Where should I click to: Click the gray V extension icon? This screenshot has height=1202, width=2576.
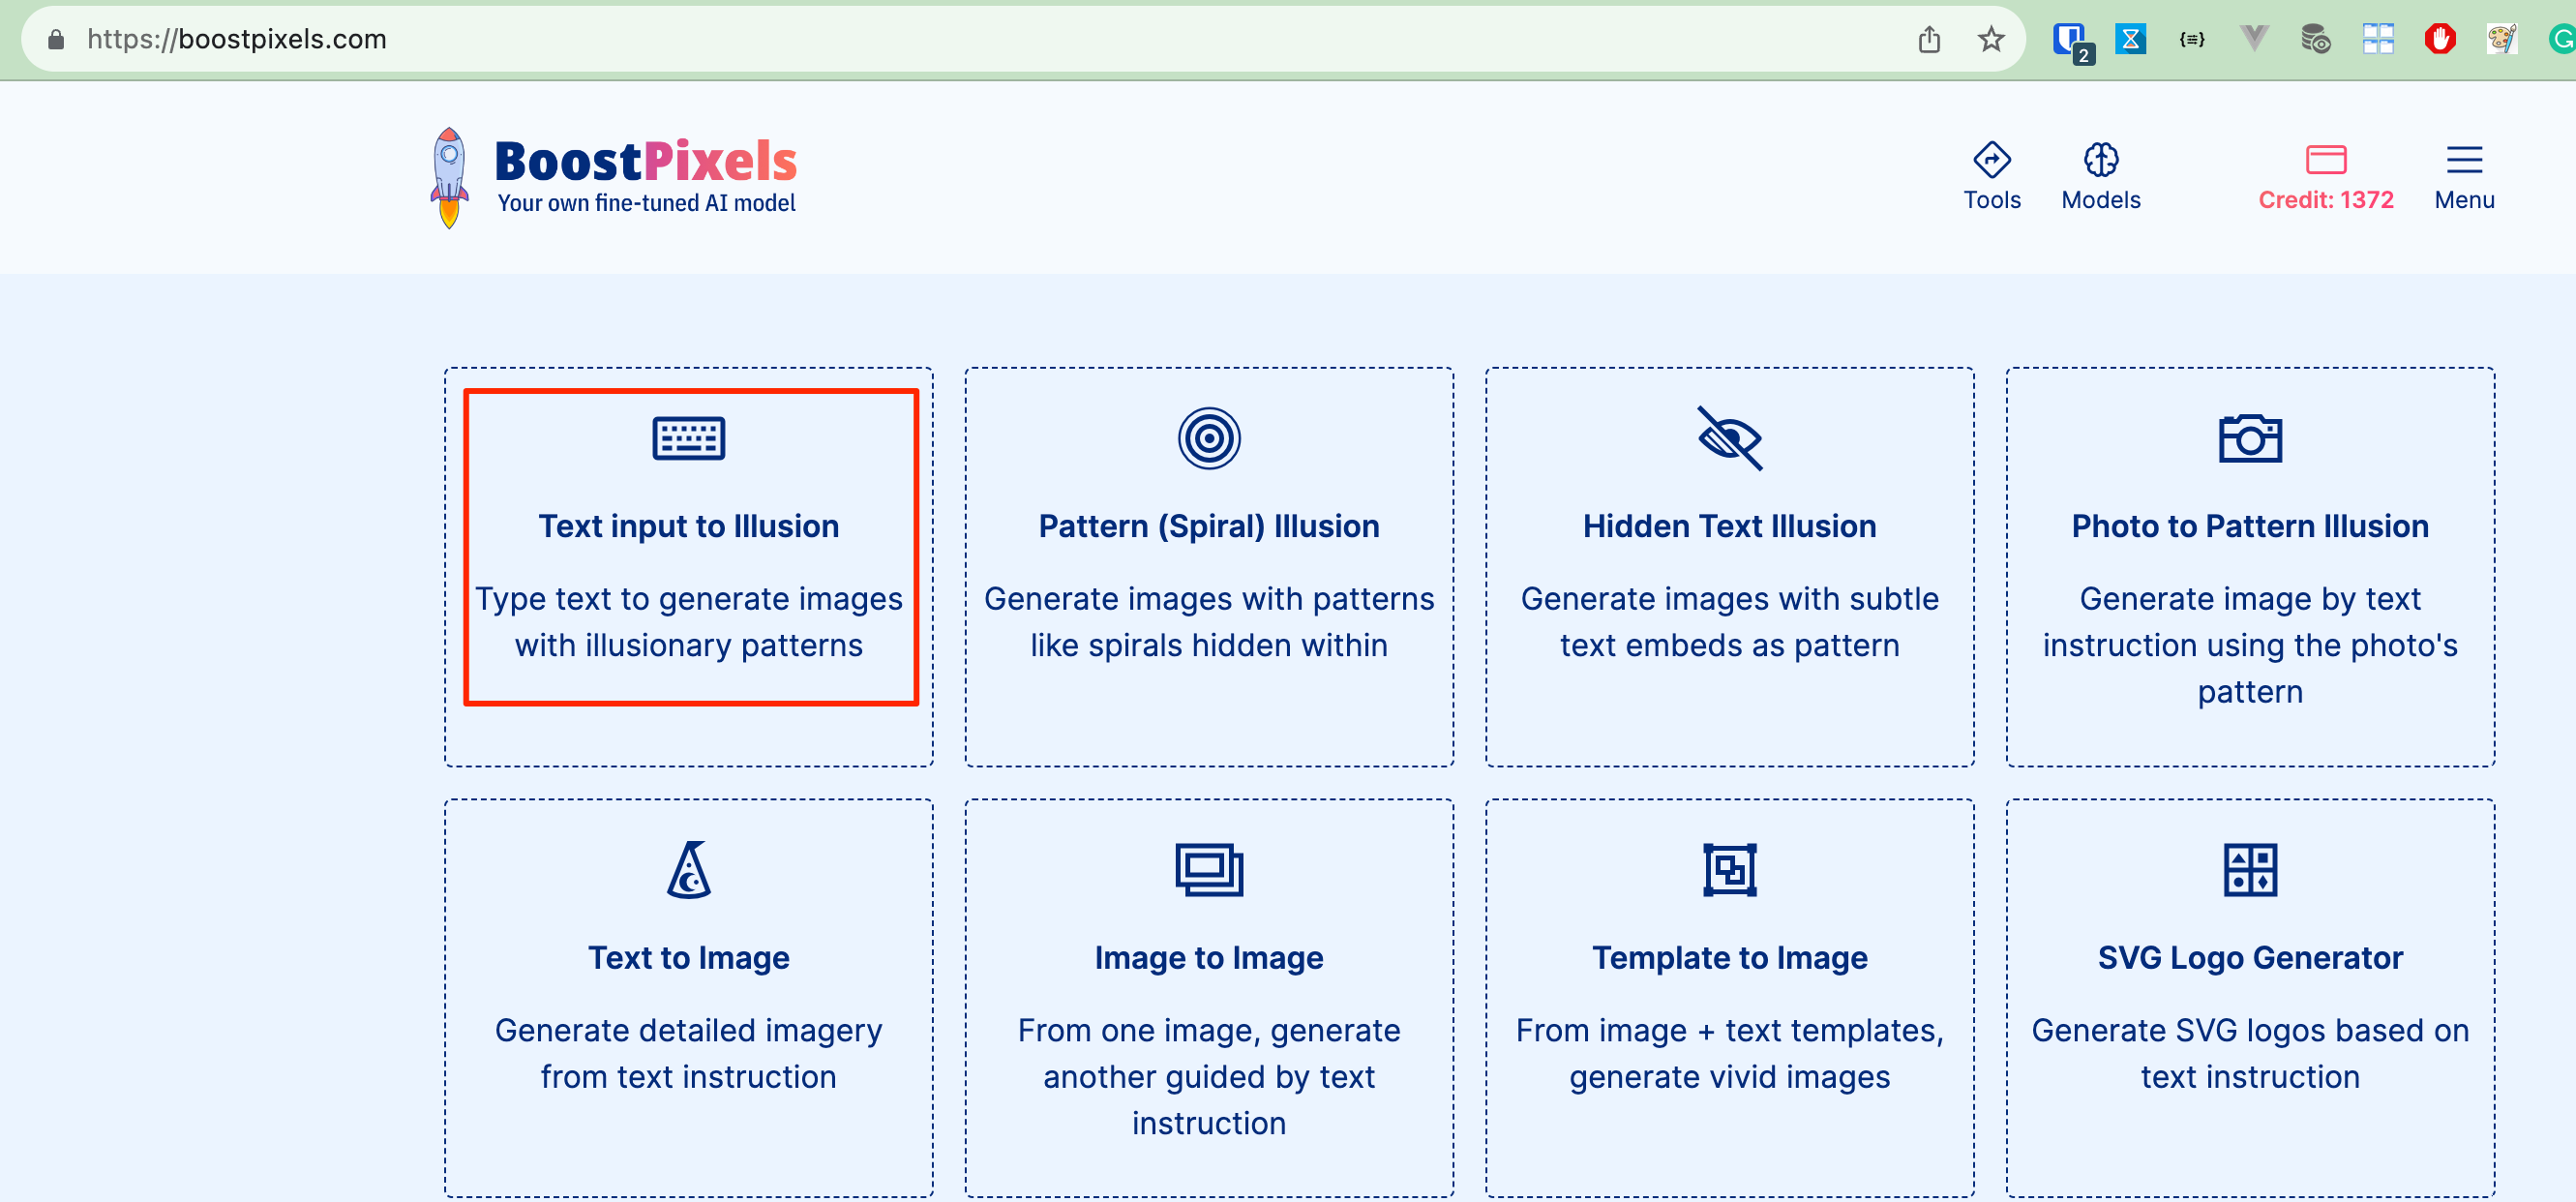click(2254, 38)
